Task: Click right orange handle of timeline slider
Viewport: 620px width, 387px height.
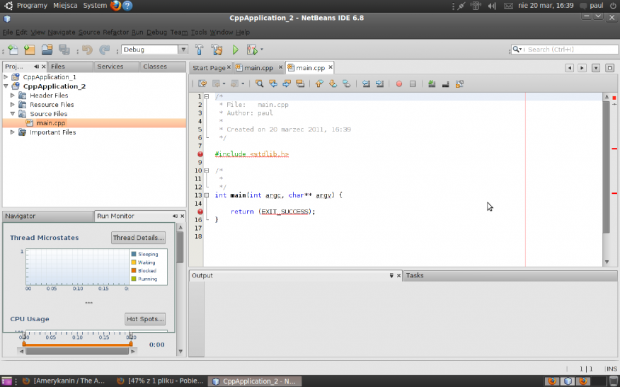Action: click(x=131, y=343)
